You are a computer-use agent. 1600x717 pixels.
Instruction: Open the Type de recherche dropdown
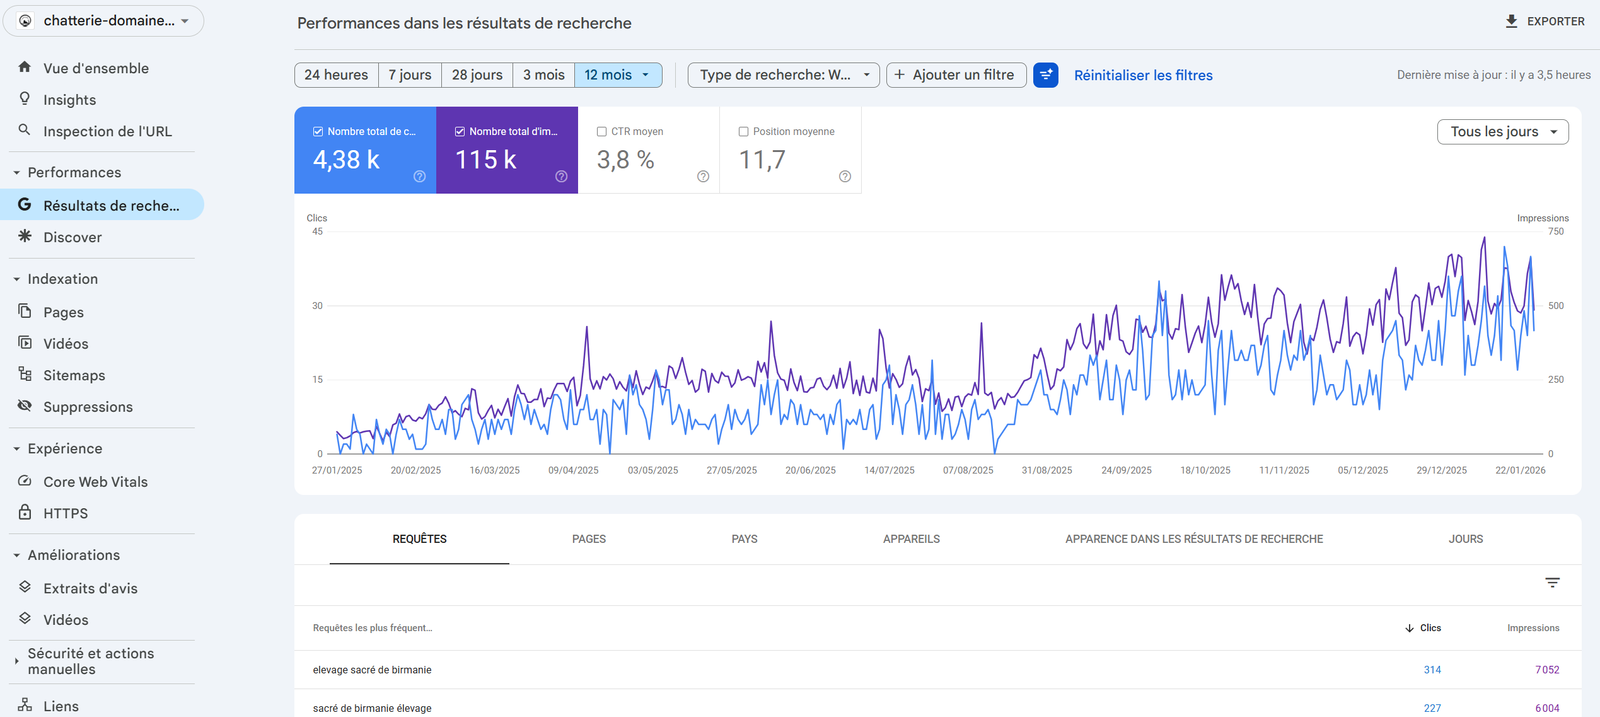click(x=783, y=75)
